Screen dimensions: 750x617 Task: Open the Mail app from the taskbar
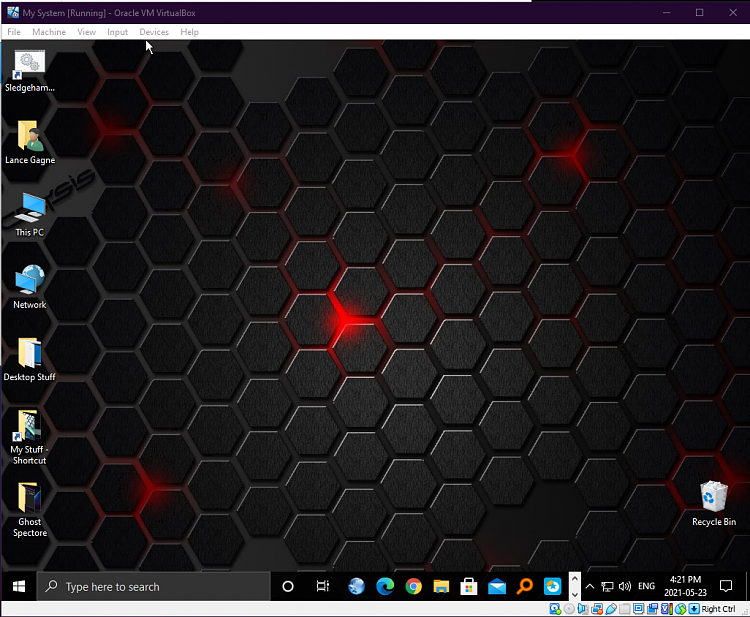point(497,586)
